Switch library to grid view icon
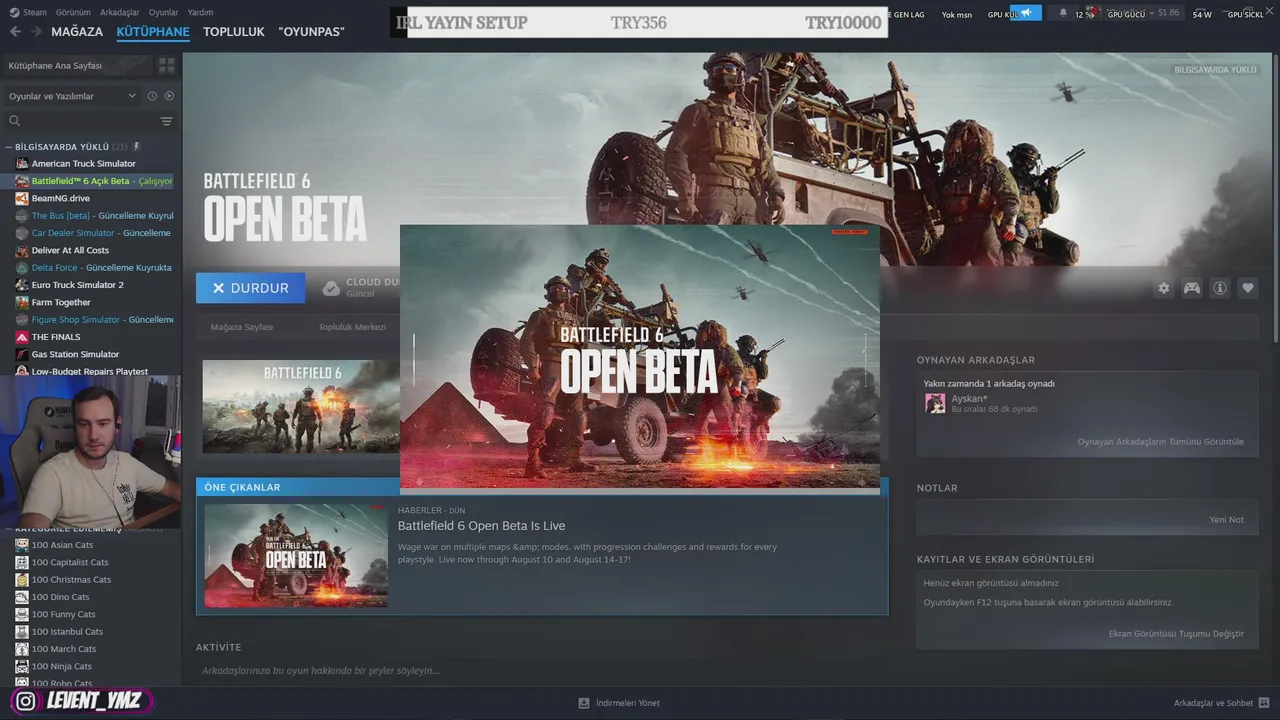Screen dimensions: 1280x720 166,65
